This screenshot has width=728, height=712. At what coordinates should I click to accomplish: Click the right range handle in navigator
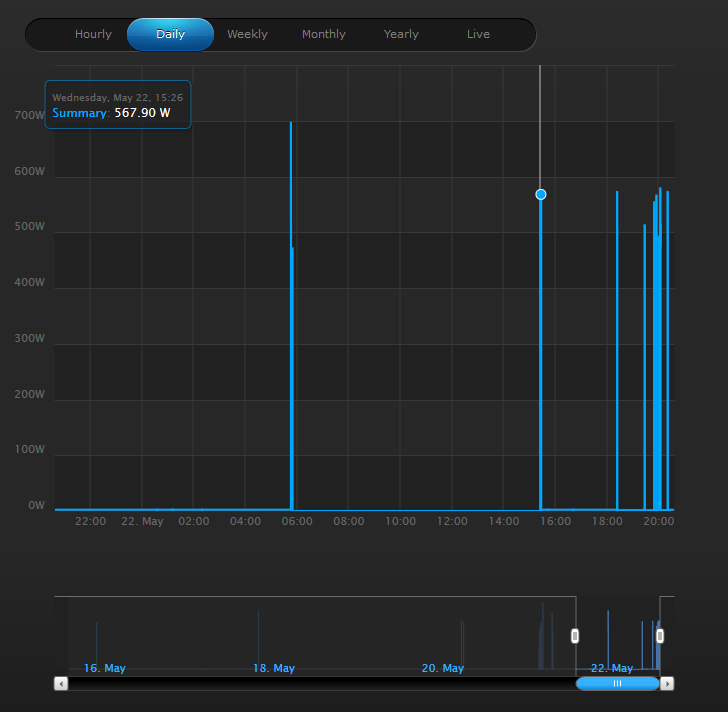(x=660, y=636)
